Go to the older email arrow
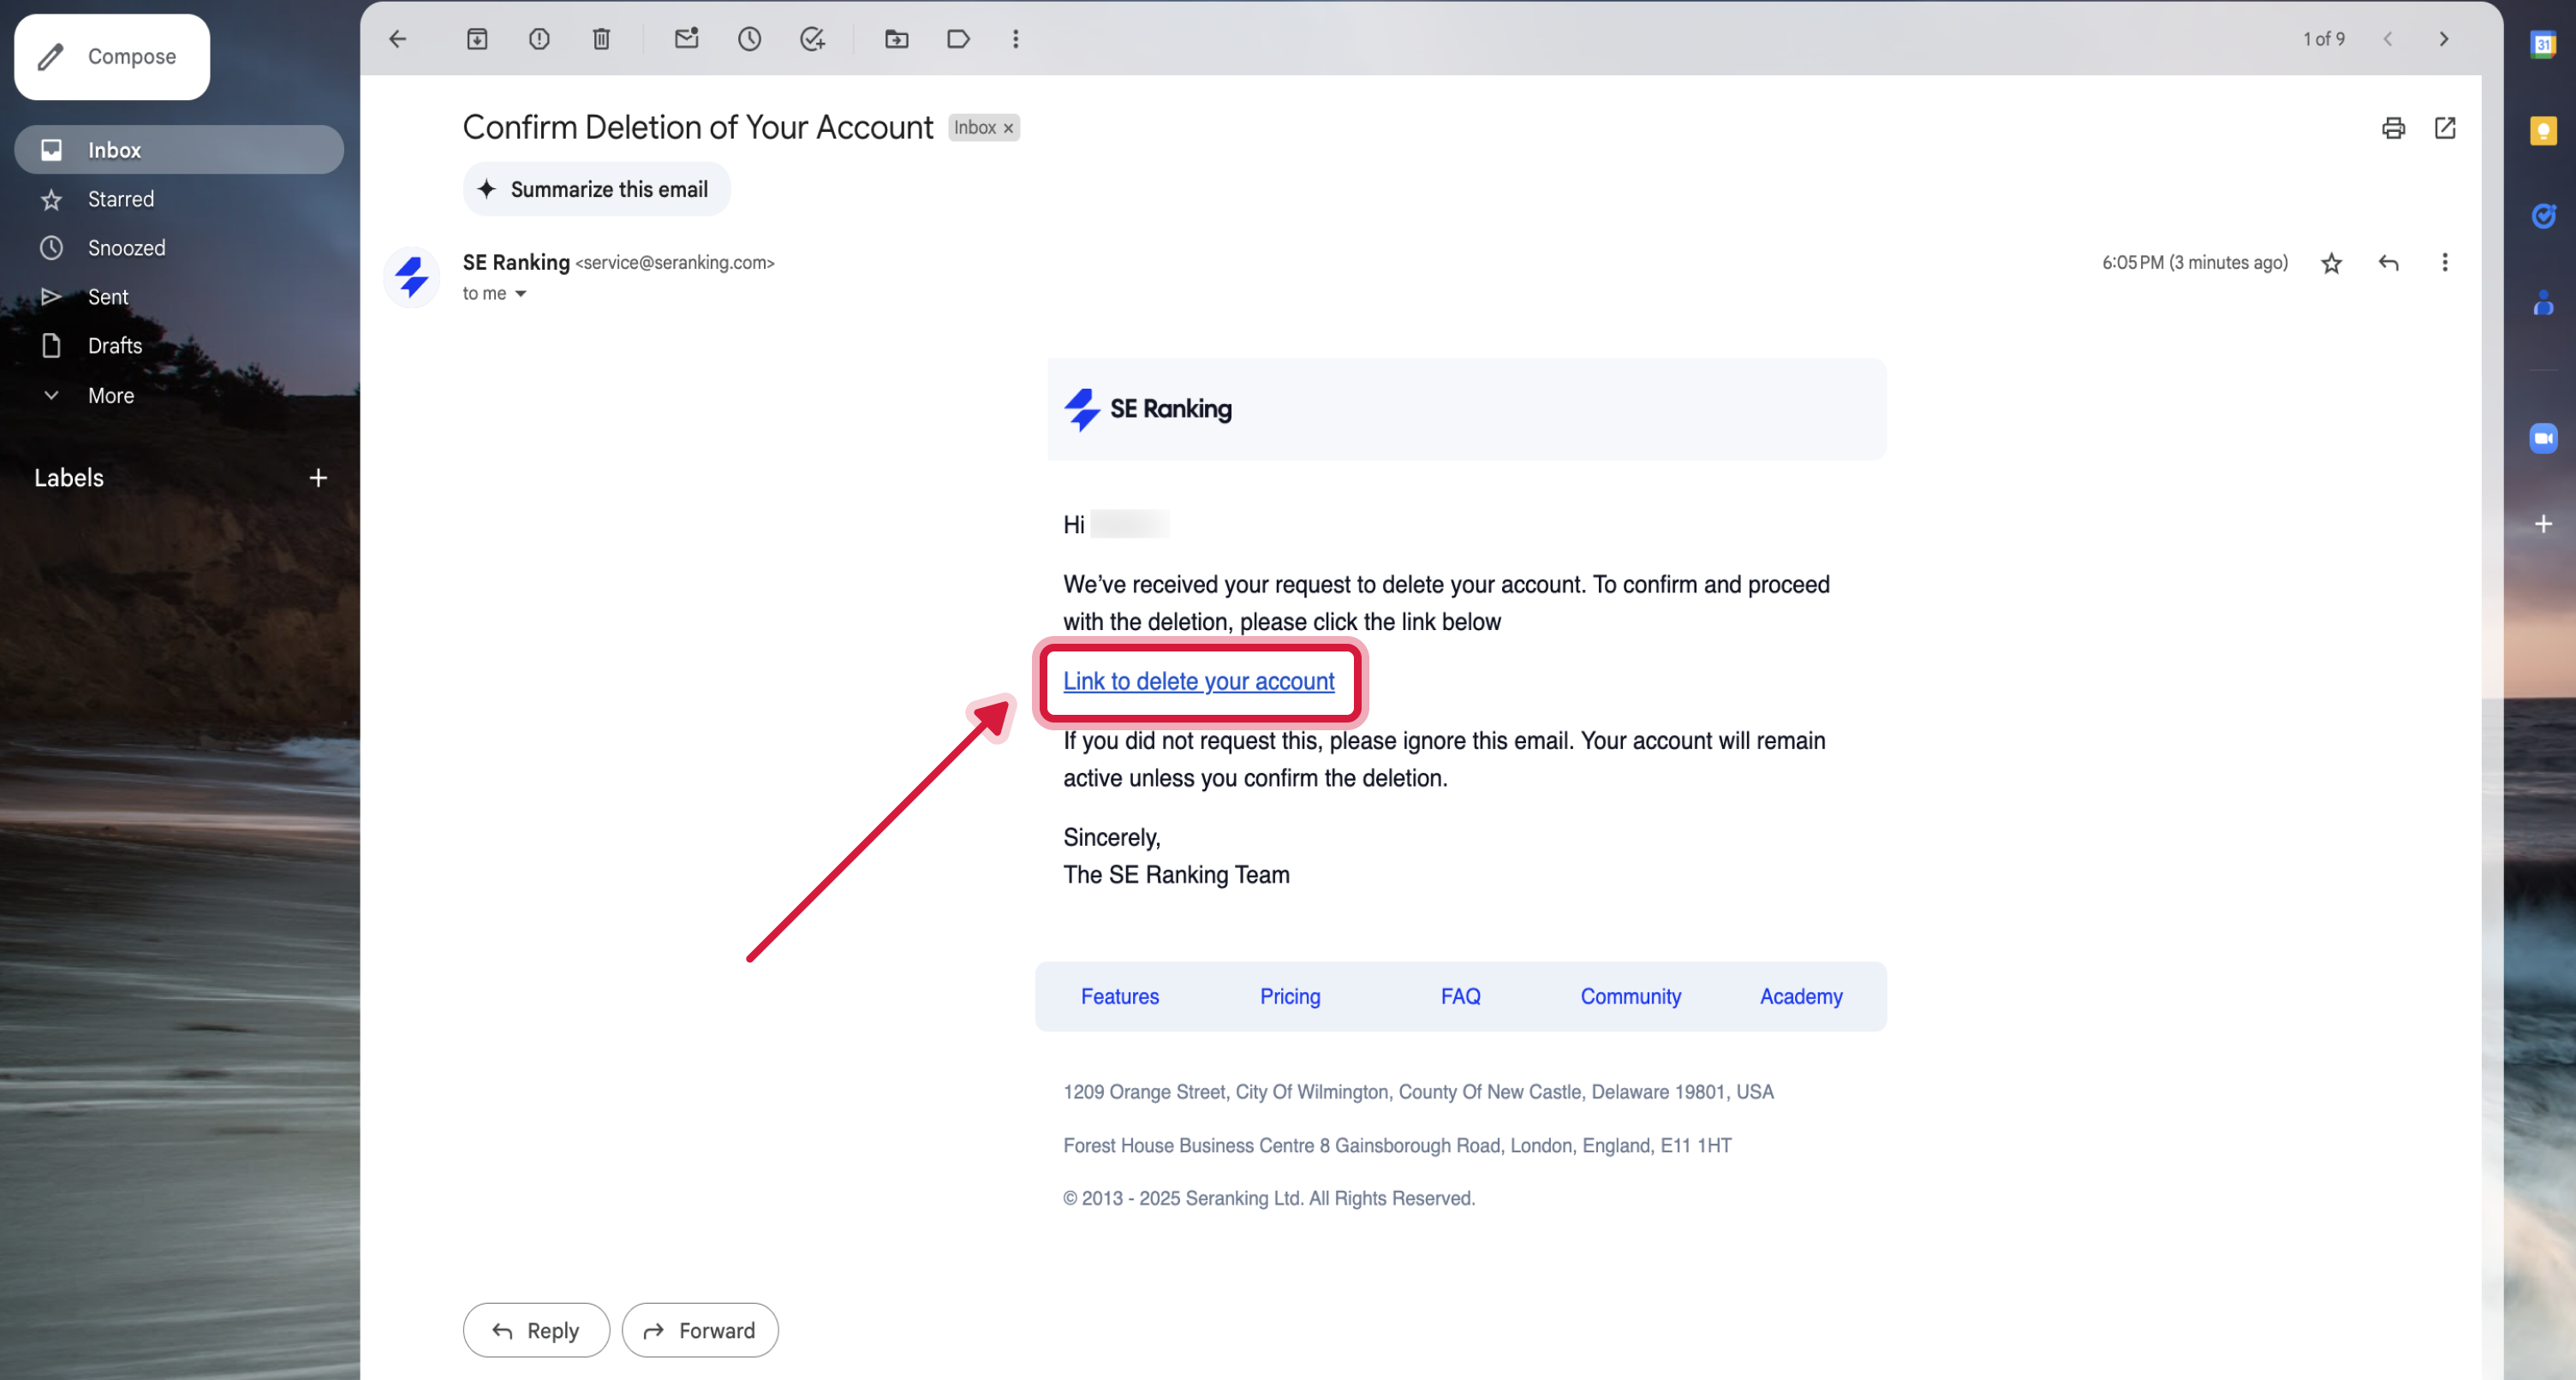Viewport: 2576px width, 1380px height. coord(2444,39)
